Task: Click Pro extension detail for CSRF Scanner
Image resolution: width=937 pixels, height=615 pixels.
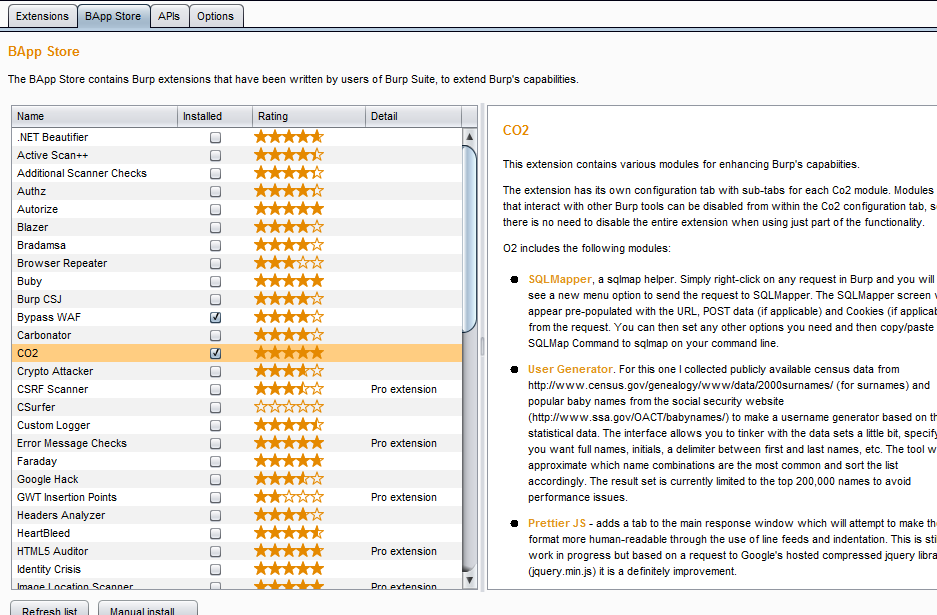Action: pyautogui.click(x=404, y=389)
